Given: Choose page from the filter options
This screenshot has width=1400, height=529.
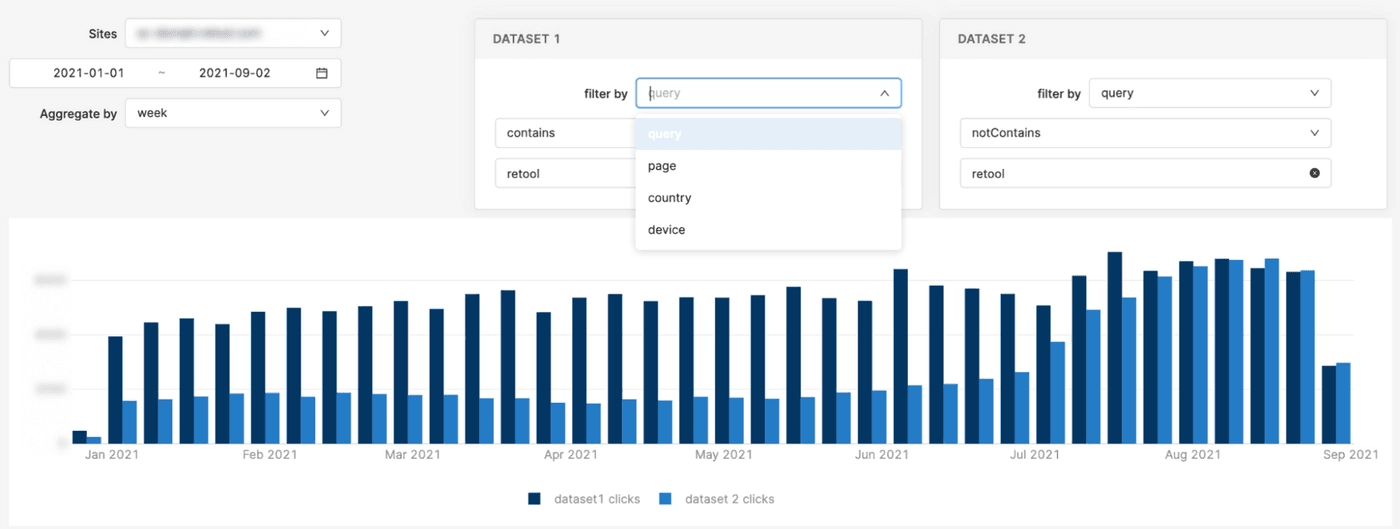Looking at the screenshot, I should (x=768, y=166).
